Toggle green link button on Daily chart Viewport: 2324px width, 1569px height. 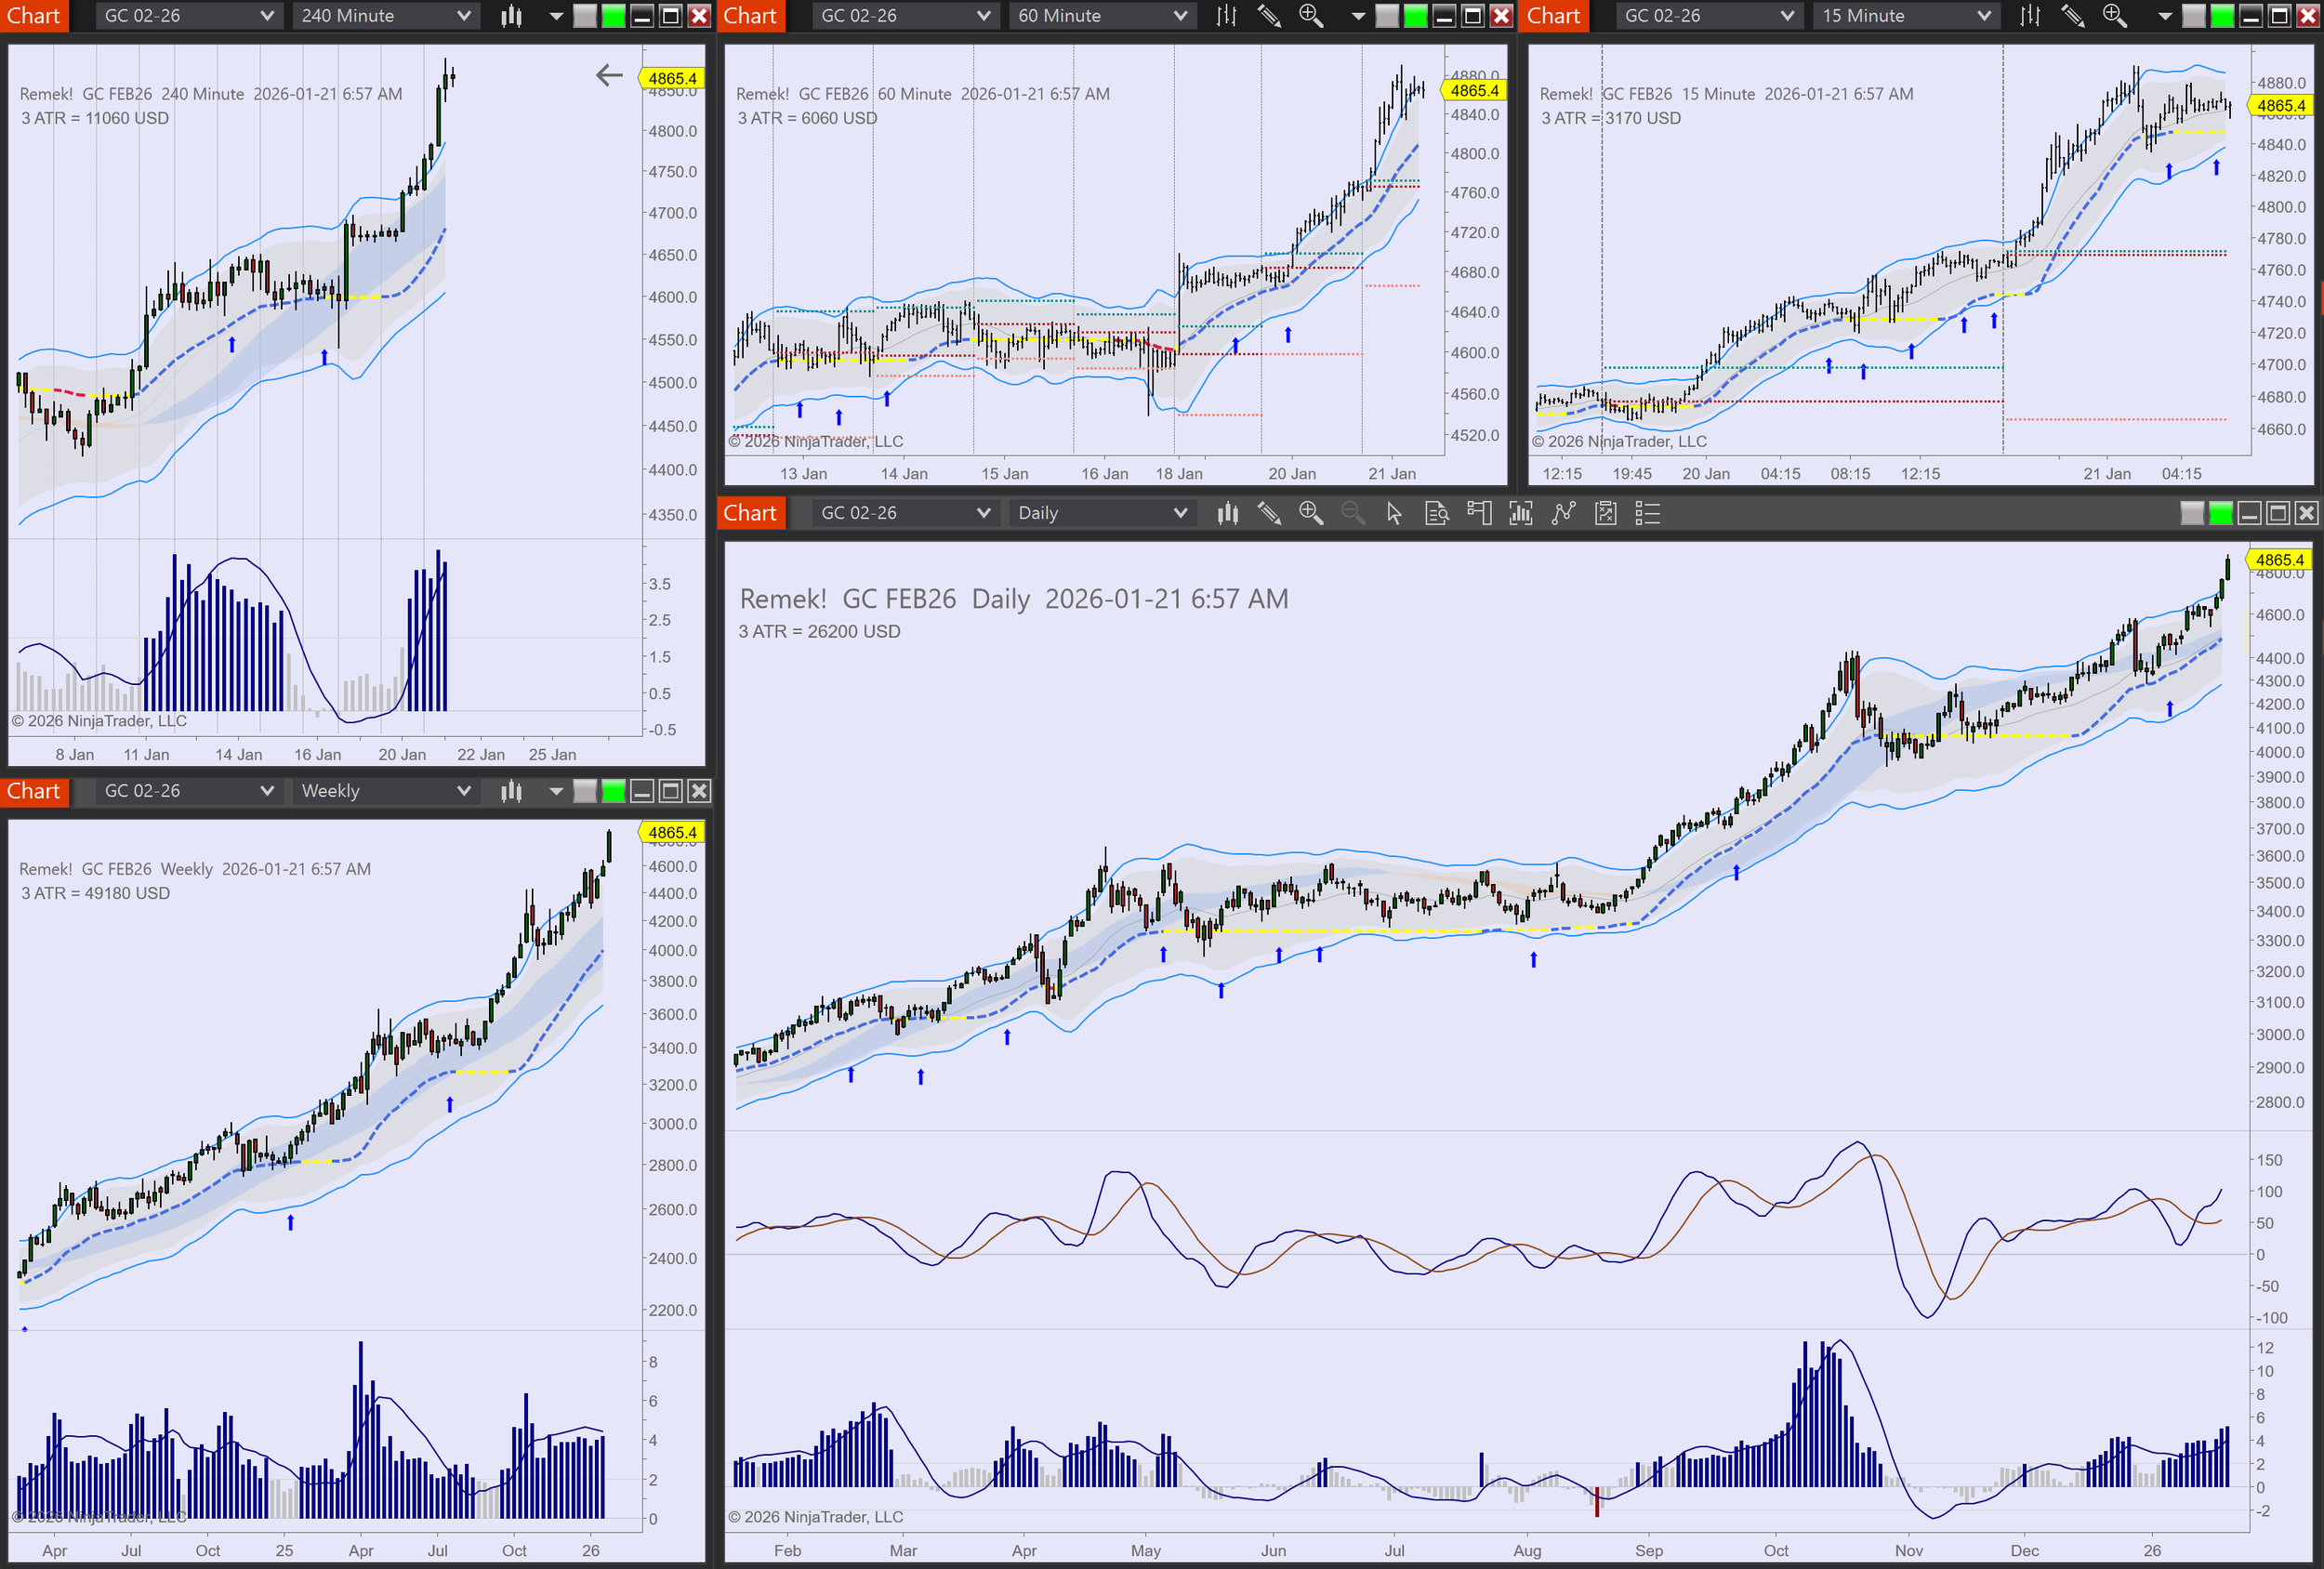pyautogui.click(x=2220, y=513)
